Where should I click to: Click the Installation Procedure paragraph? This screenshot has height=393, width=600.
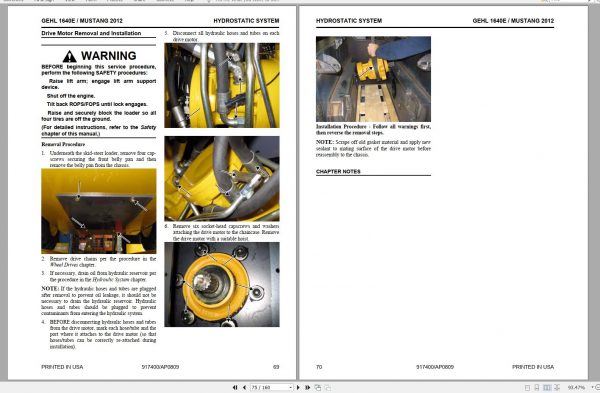[x=373, y=129]
